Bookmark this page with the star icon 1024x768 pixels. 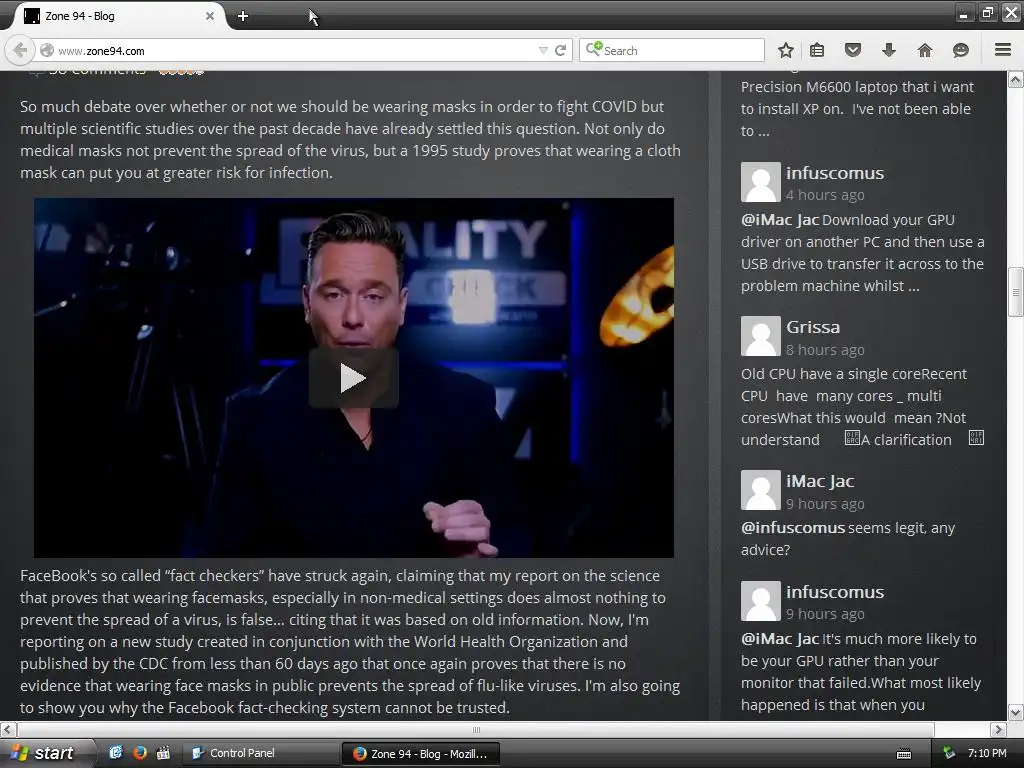(786, 50)
